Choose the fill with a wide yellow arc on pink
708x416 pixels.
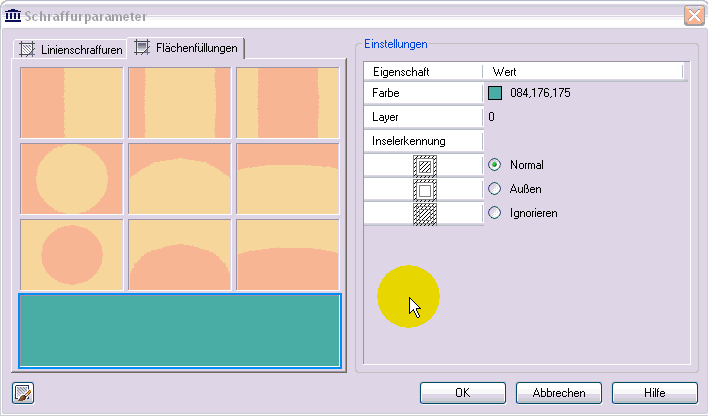288,179
